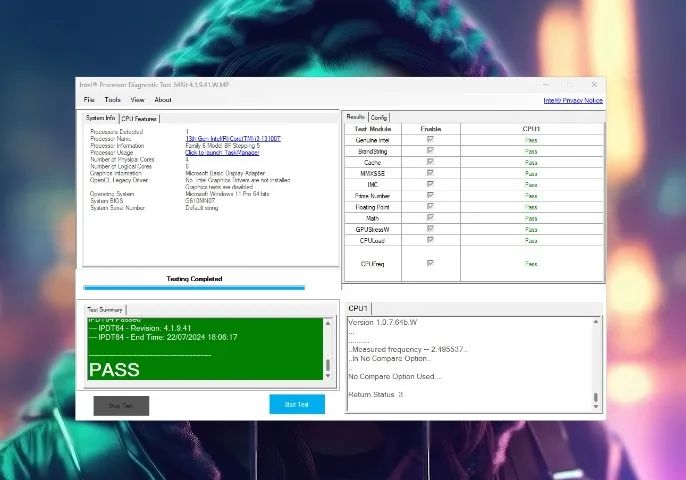The width and height of the screenshot is (686, 480).
Task: Toggle the CPUFreq enable checkbox
Action: click(431, 263)
